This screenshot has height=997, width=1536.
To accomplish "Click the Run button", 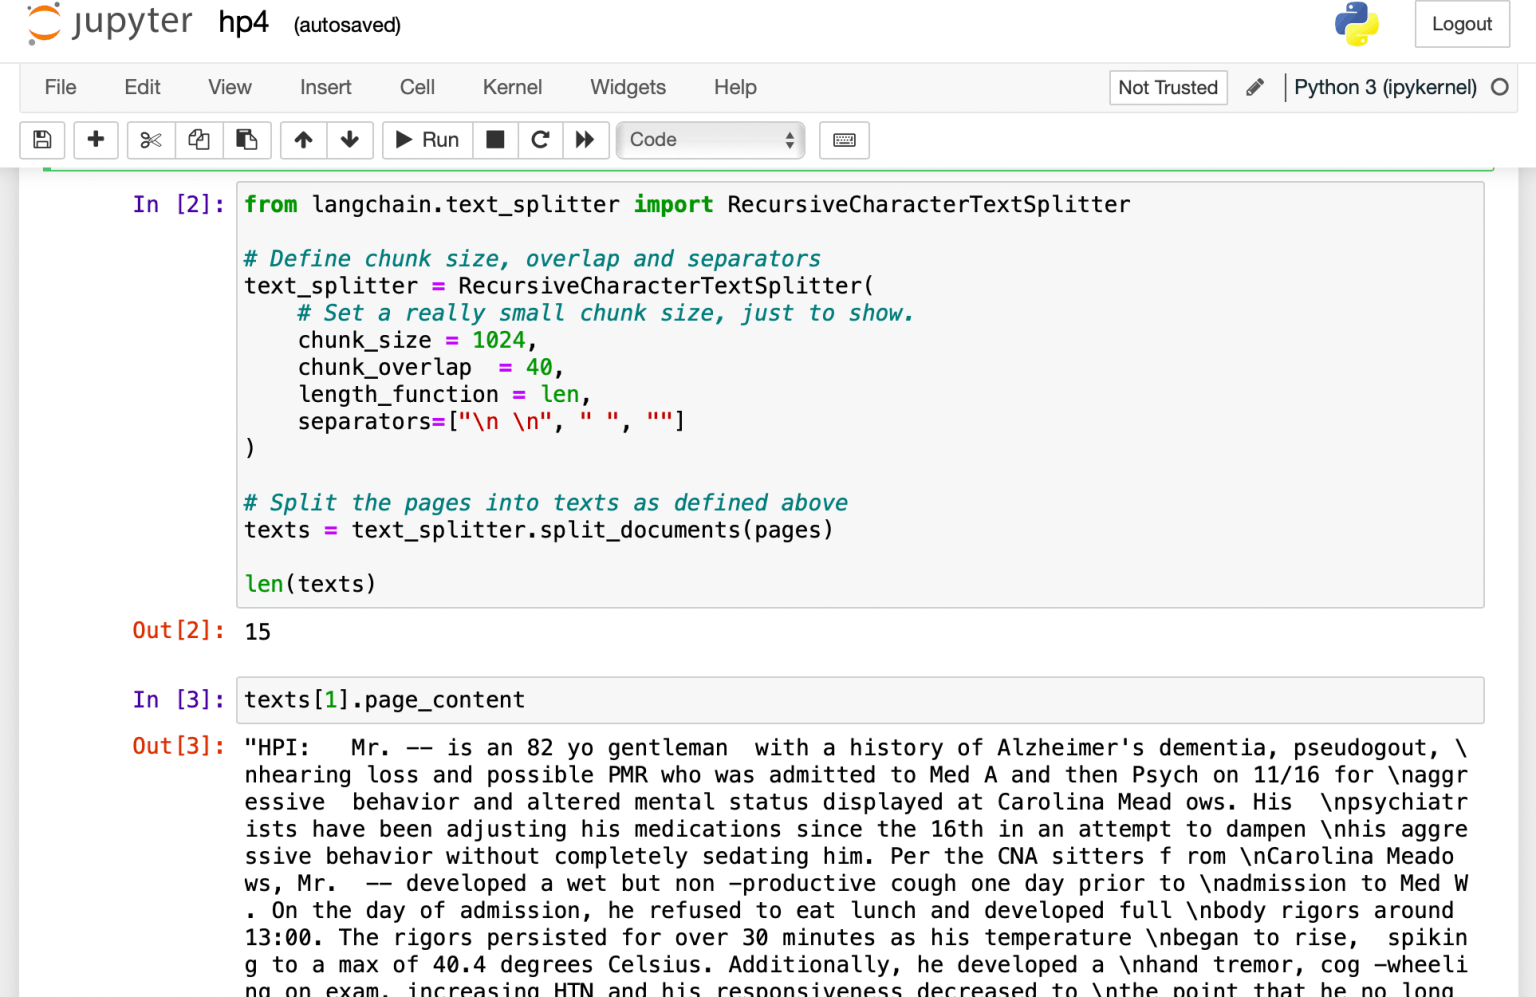I will 427,140.
